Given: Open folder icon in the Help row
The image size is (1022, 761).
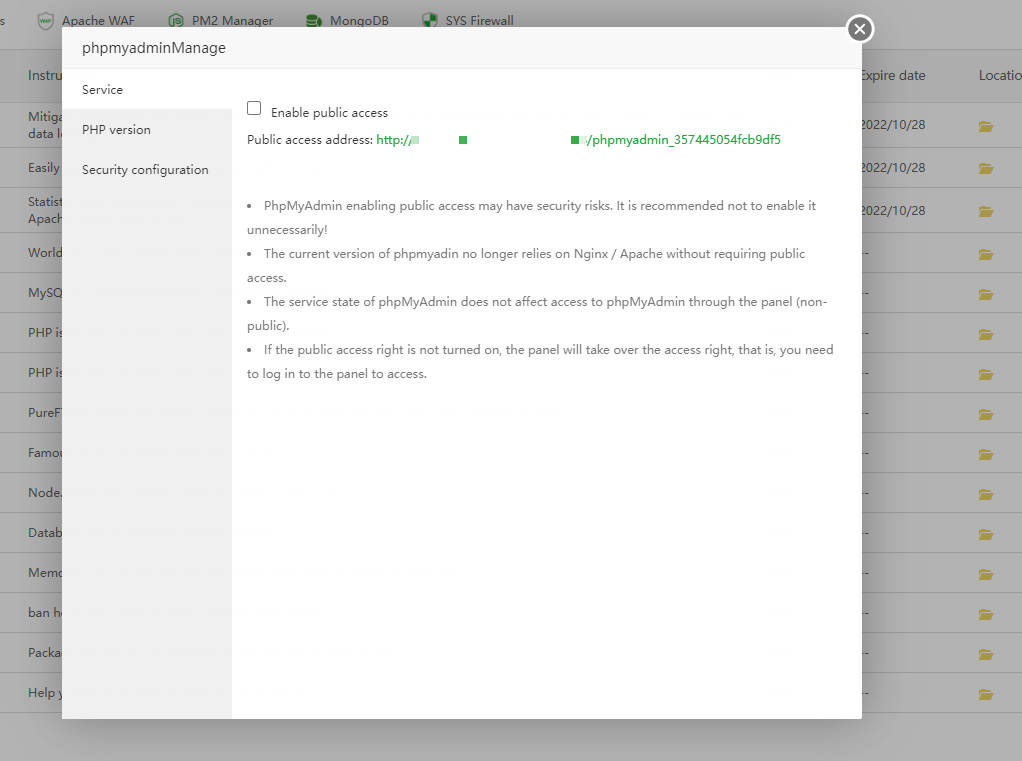Looking at the screenshot, I should point(986,695).
